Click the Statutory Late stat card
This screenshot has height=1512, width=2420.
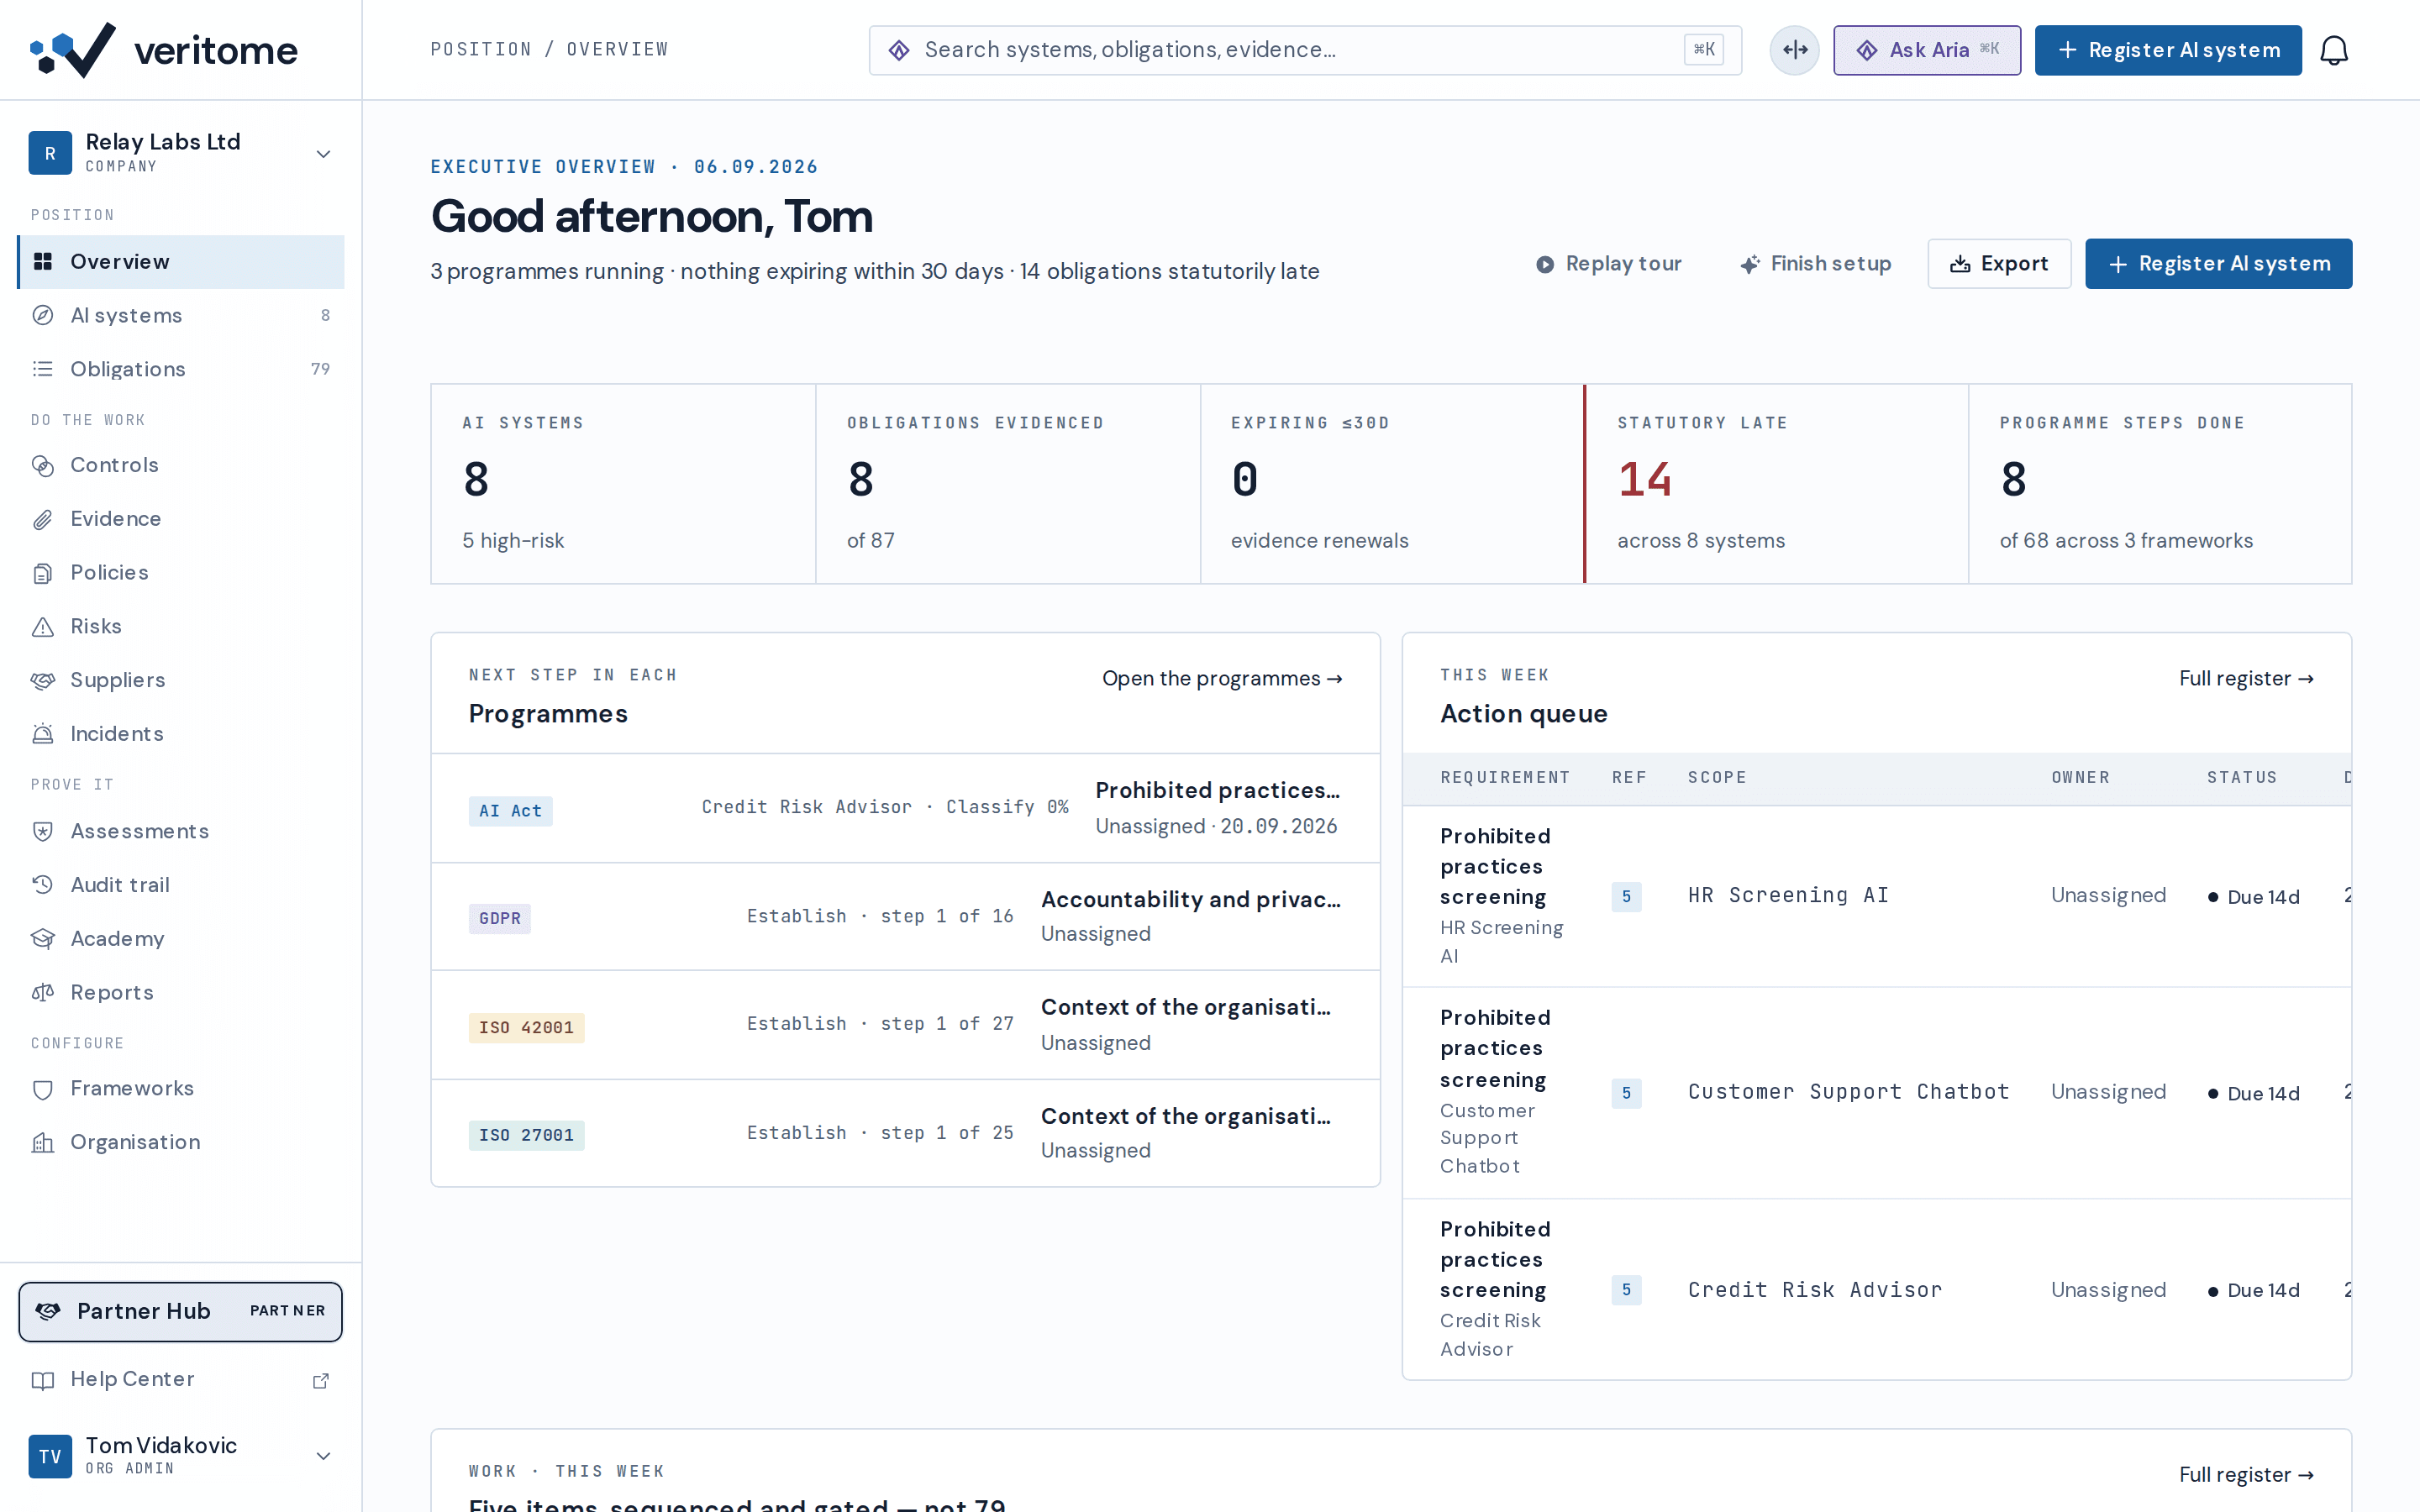click(x=1776, y=484)
